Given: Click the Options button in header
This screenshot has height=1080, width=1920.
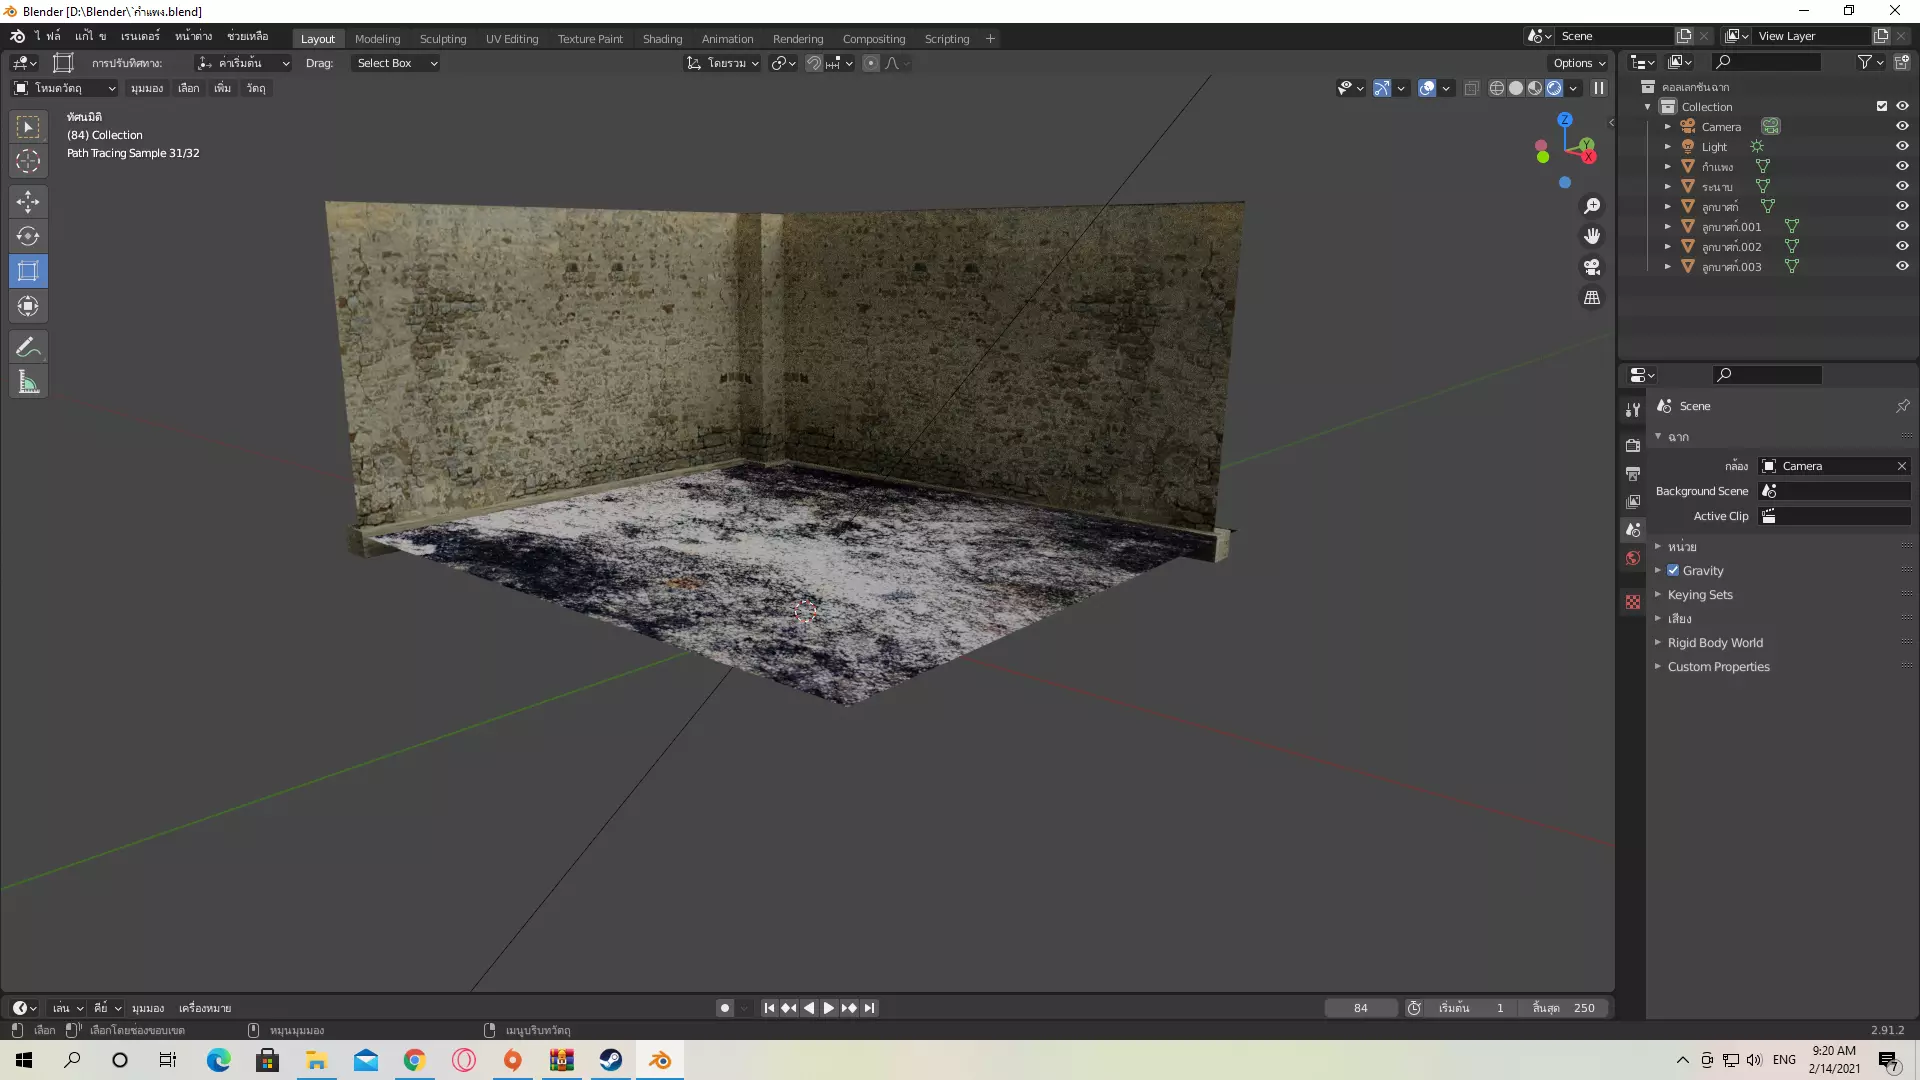Looking at the screenshot, I should (x=1579, y=63).
